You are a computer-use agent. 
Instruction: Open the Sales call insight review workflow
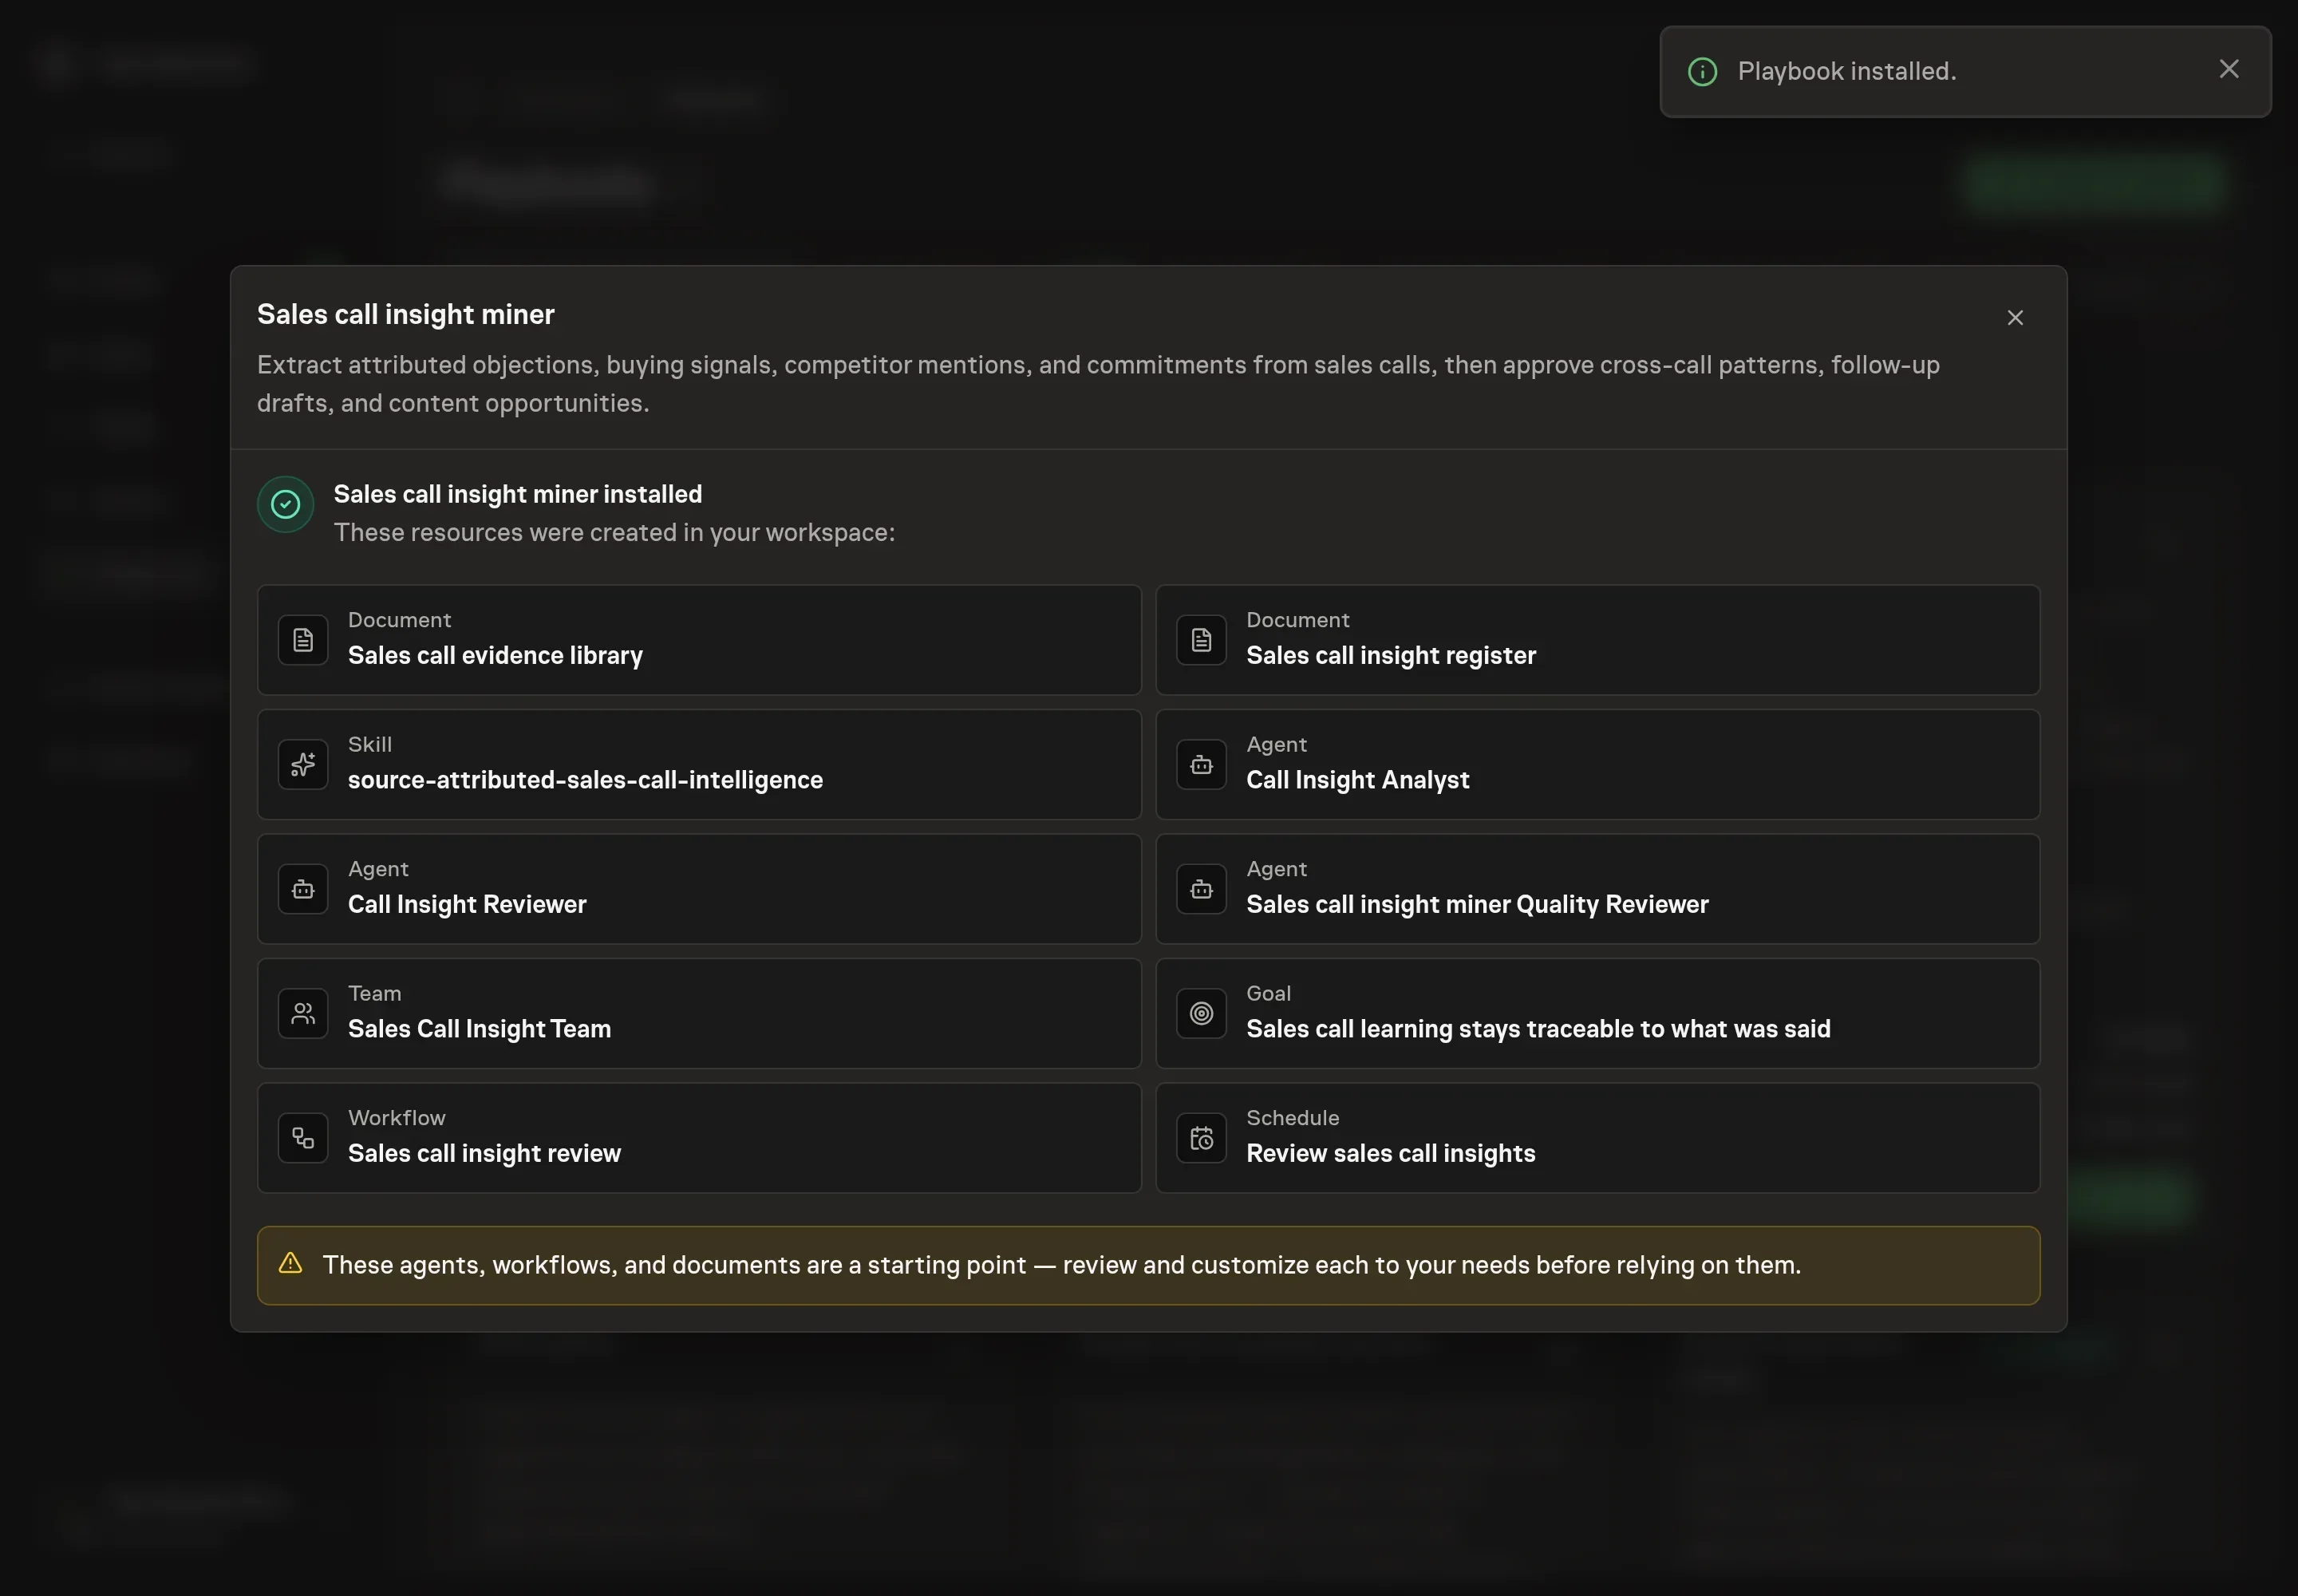coord(699,1138)
